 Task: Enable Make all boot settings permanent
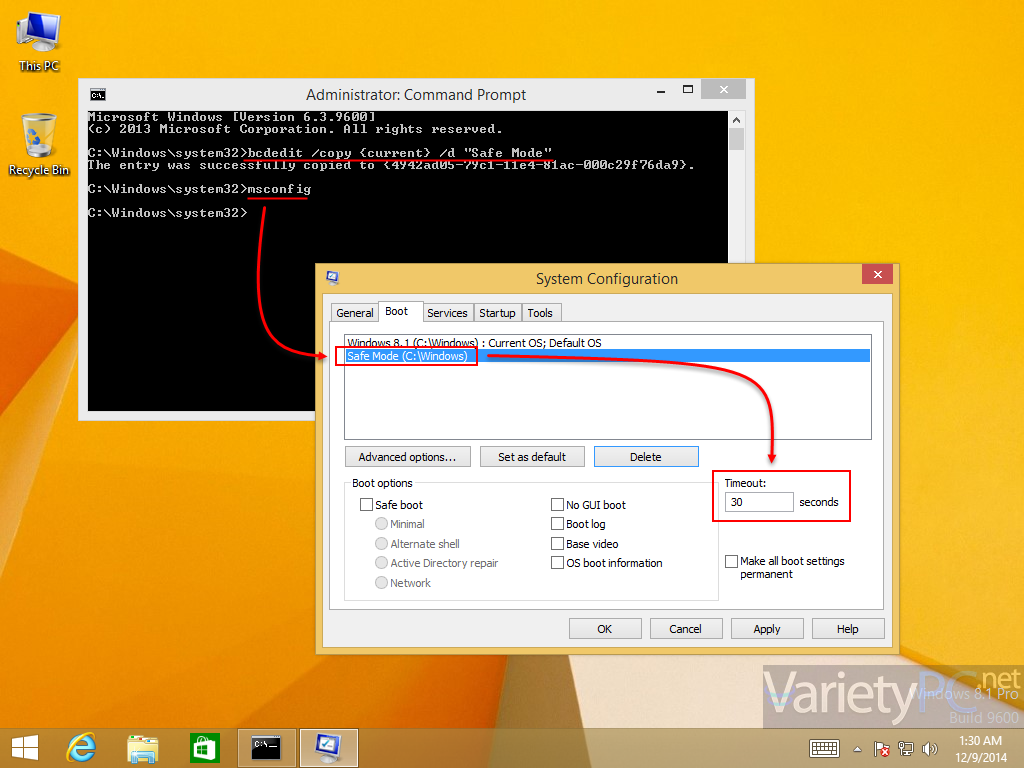coord(731,561)
